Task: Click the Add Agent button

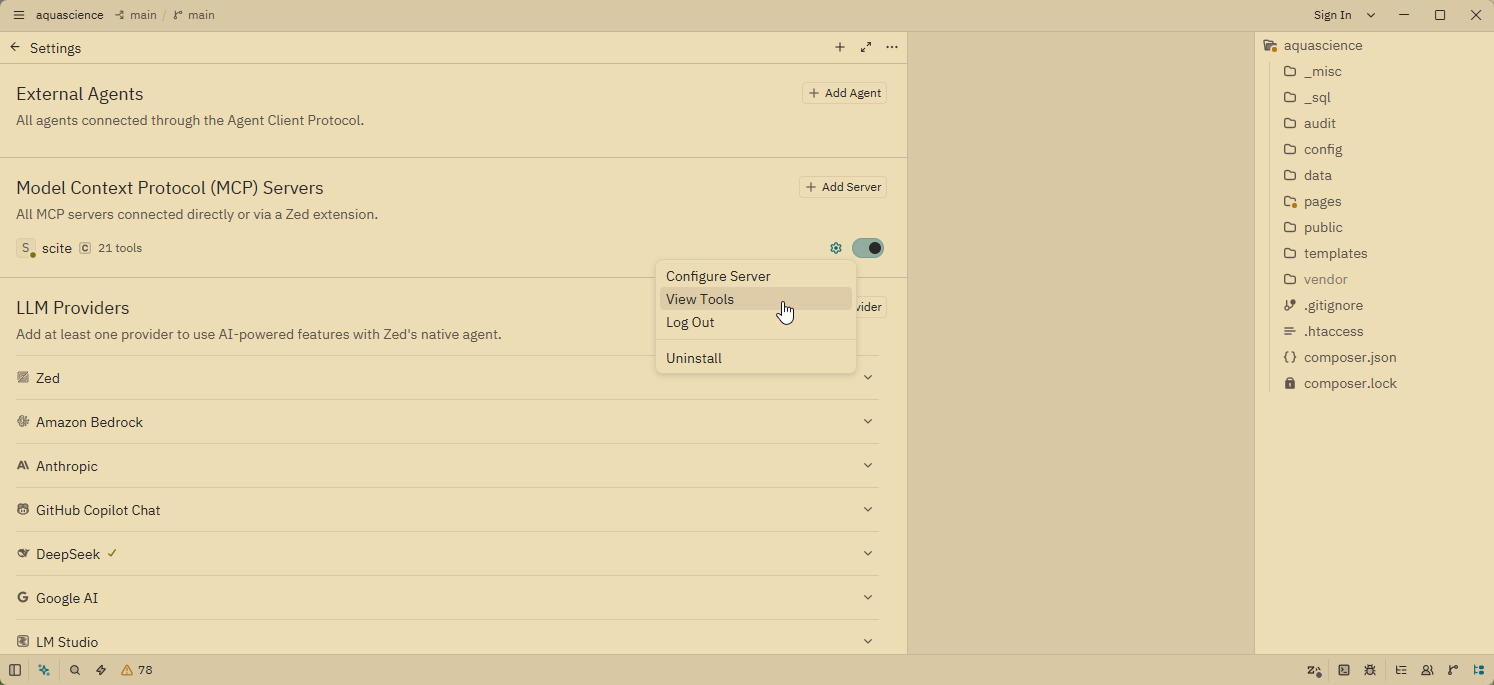Action: coord(844,93)
